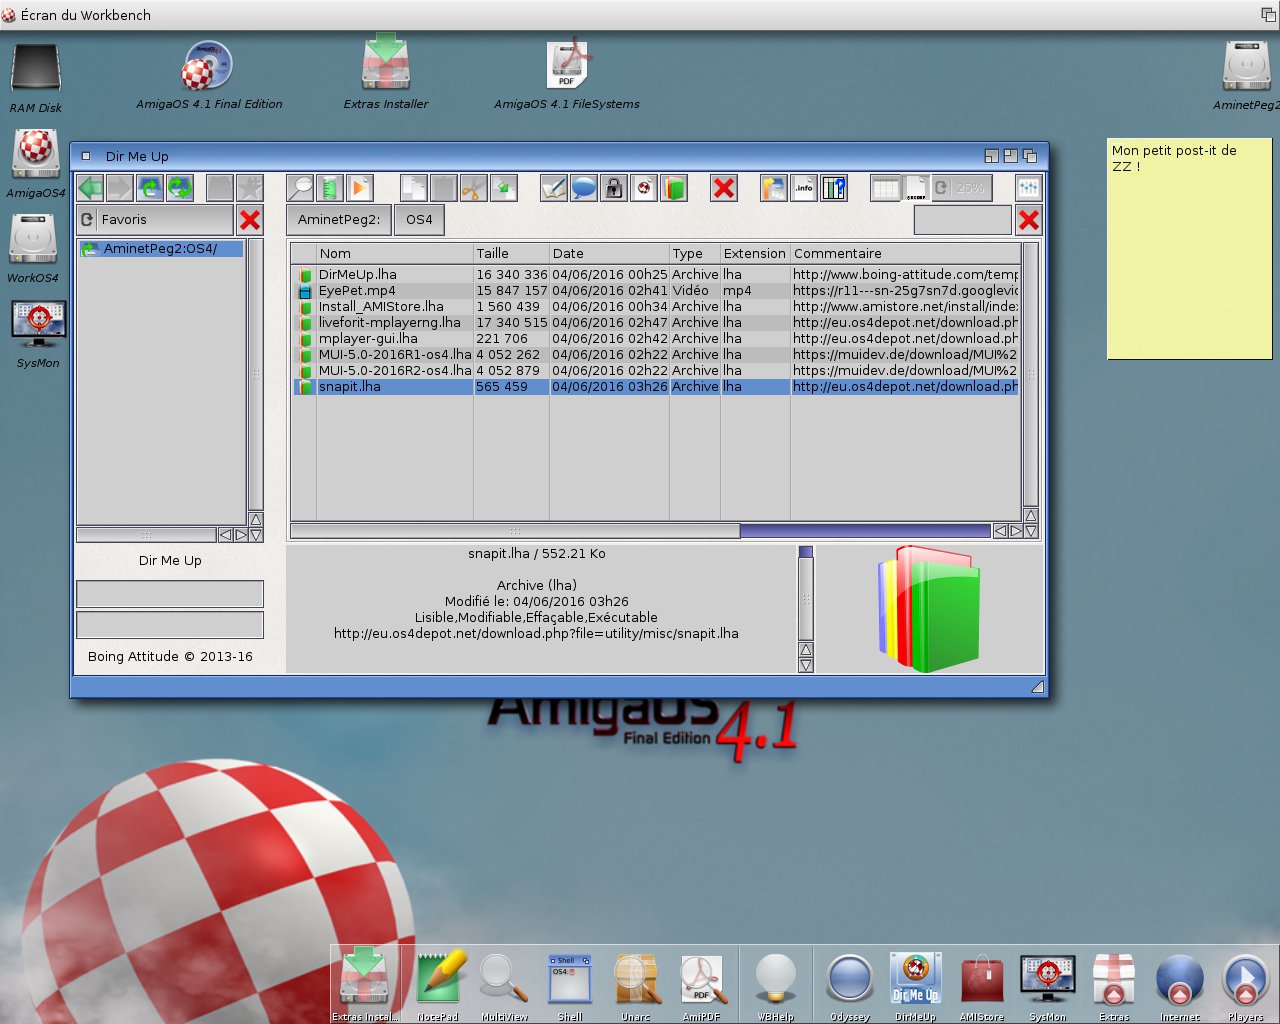
Task: Click the horizontal scrollbar of the file list
Action: click(x=640, y=532)
